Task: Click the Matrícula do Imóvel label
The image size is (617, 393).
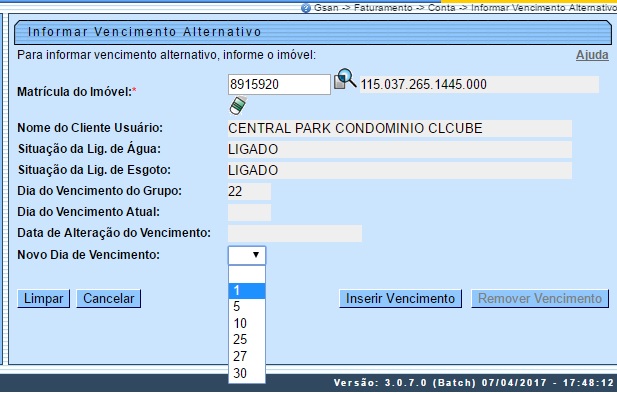Action: click(x=76, y=92)
